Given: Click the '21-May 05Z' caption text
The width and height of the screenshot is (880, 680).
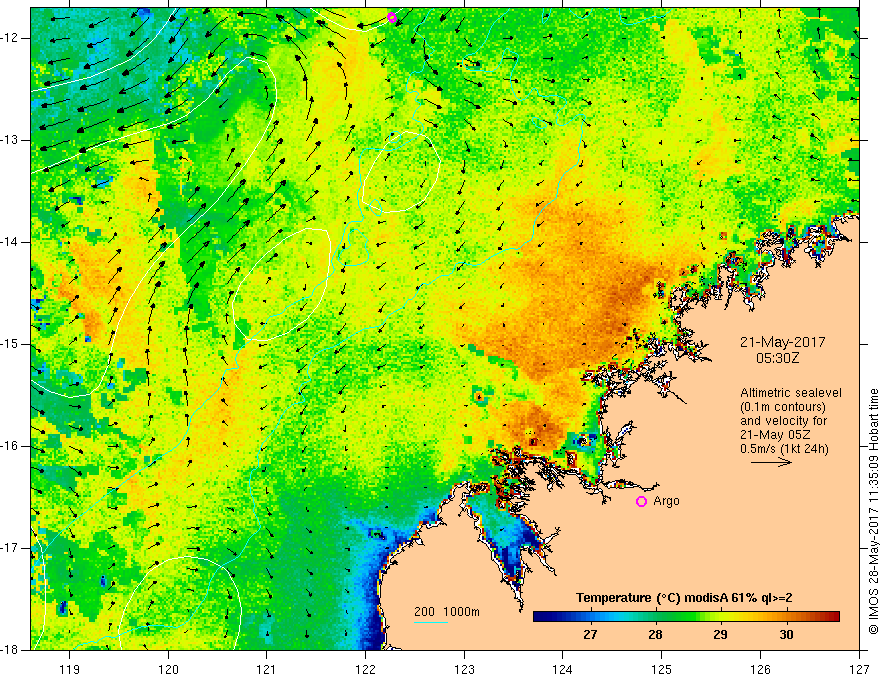Looking at the screenshot, I should click(775, 435).
